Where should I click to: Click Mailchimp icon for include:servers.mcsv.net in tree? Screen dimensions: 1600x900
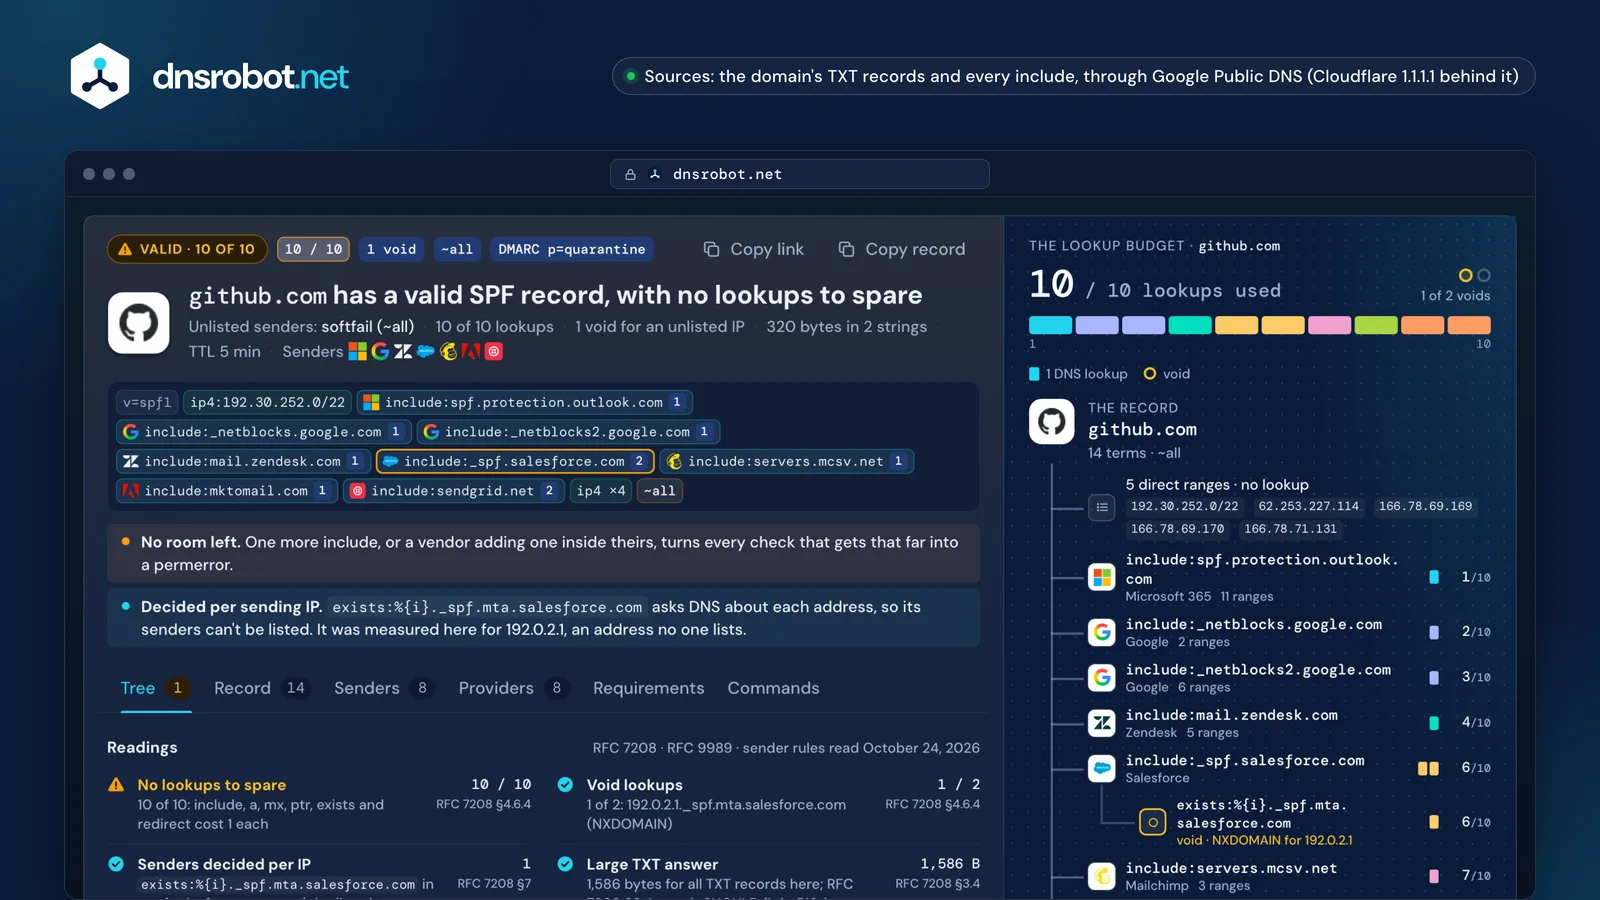(x=1102, y=876)
